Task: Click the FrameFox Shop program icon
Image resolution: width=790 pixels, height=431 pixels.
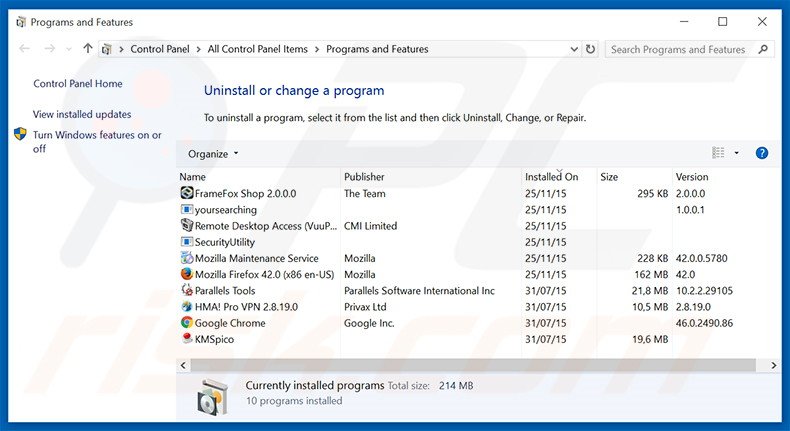Action: [187, 193]
